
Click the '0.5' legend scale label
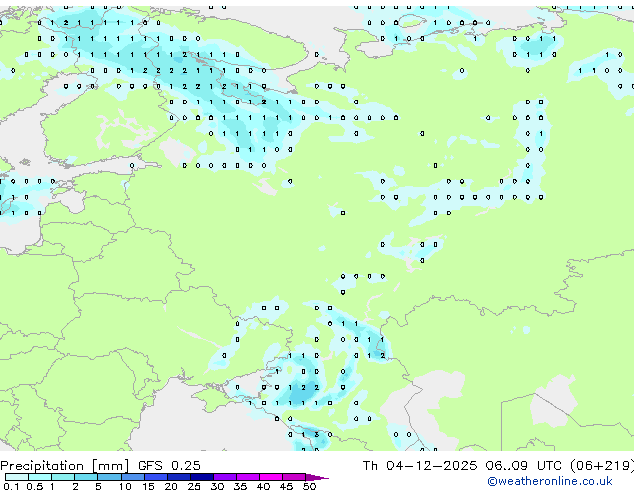[x=35, y=486]
